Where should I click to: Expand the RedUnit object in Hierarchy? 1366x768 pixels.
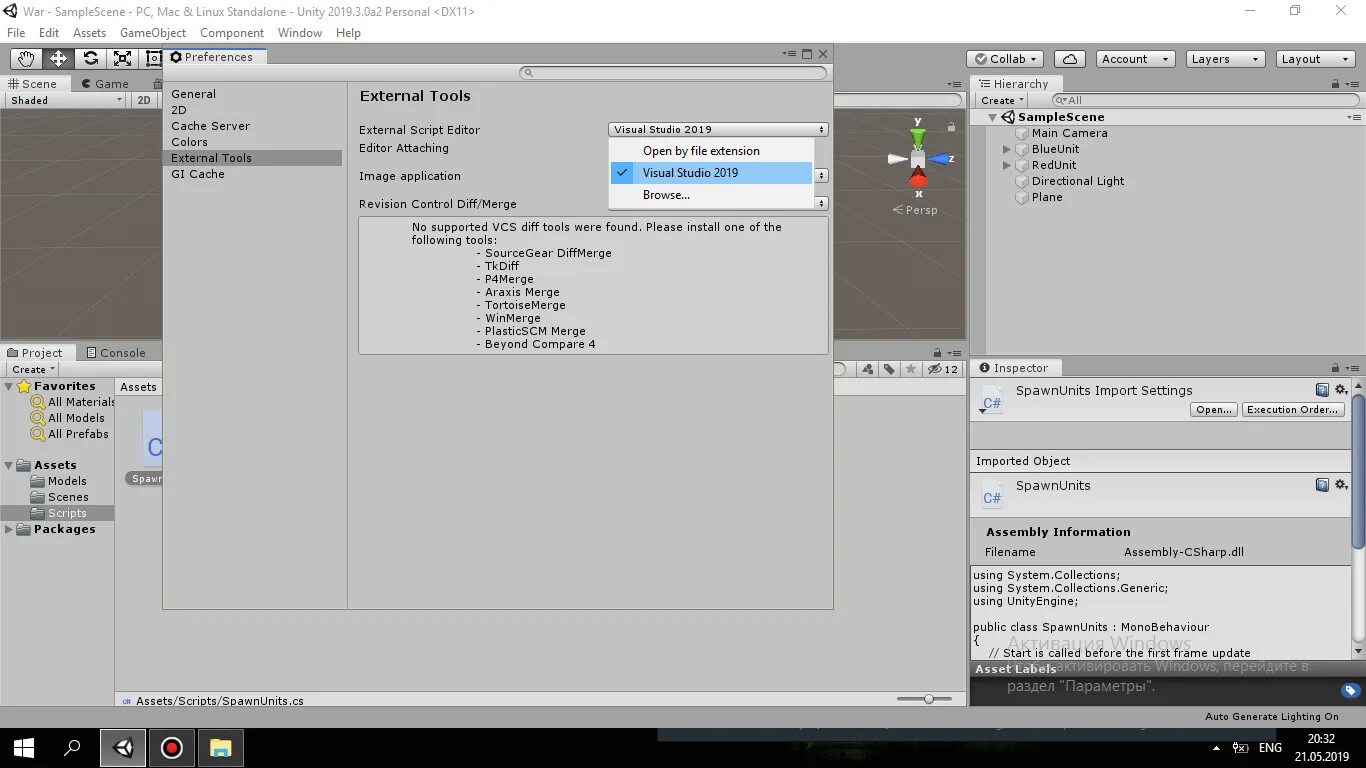click(1007, 165)
